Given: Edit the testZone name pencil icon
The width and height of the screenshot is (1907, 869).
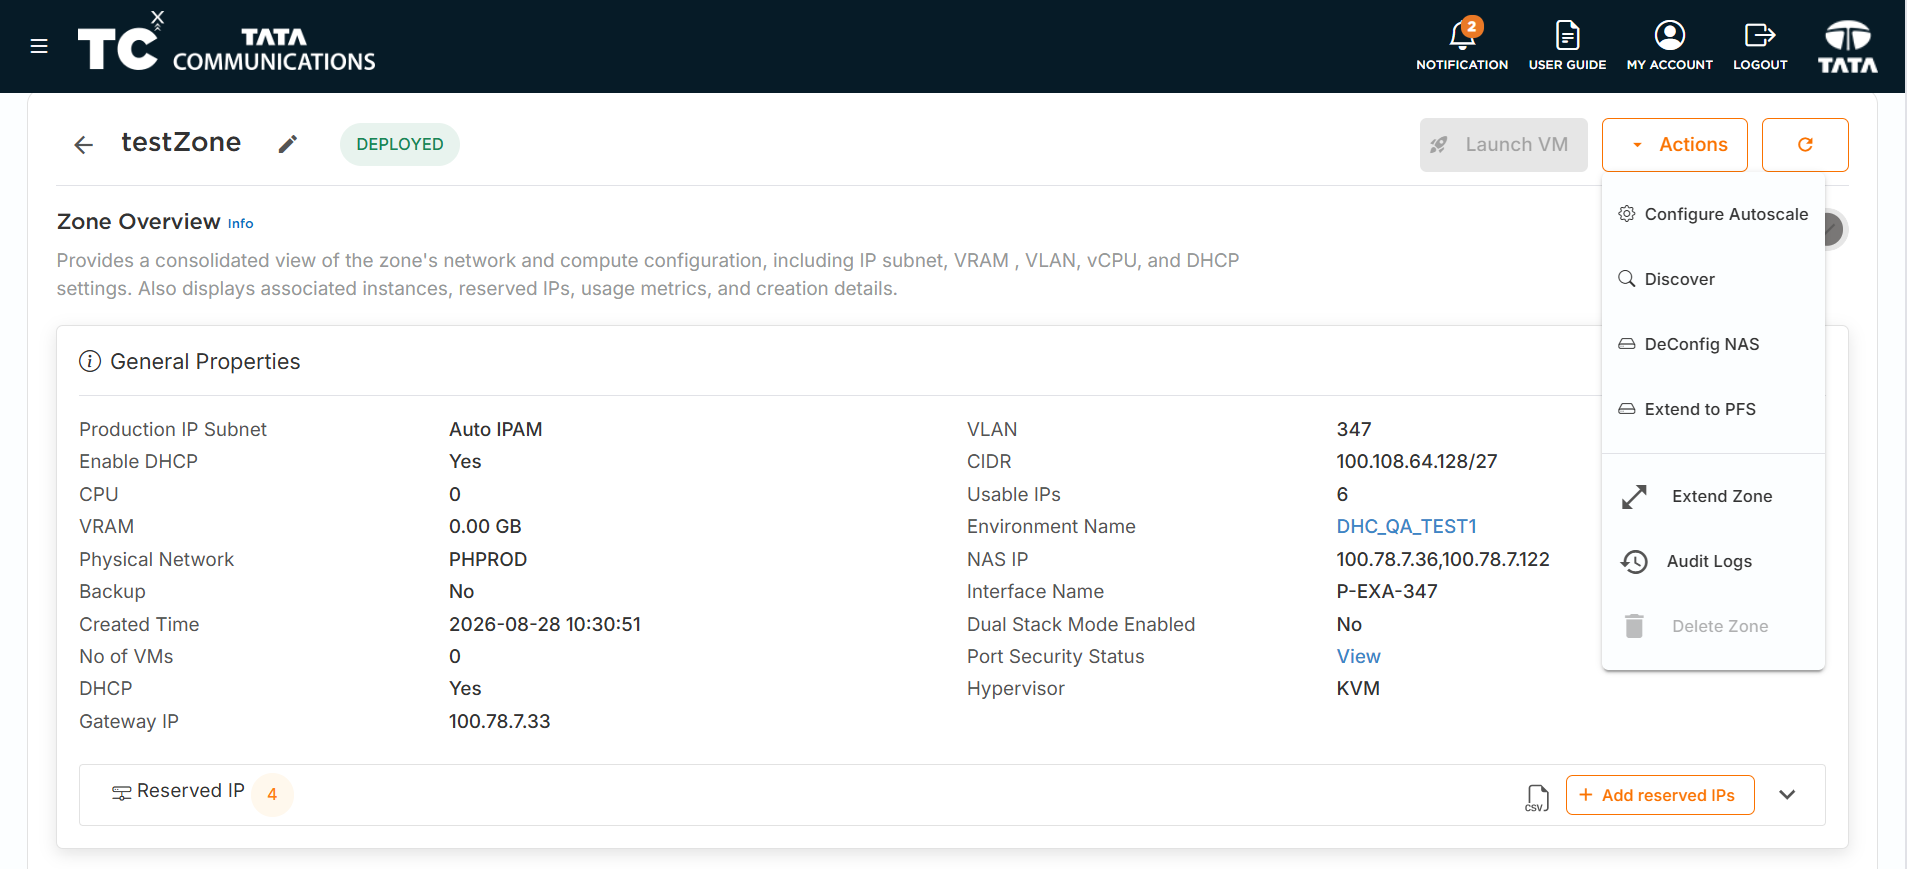Looking at the screenshot, I should 288,145.
